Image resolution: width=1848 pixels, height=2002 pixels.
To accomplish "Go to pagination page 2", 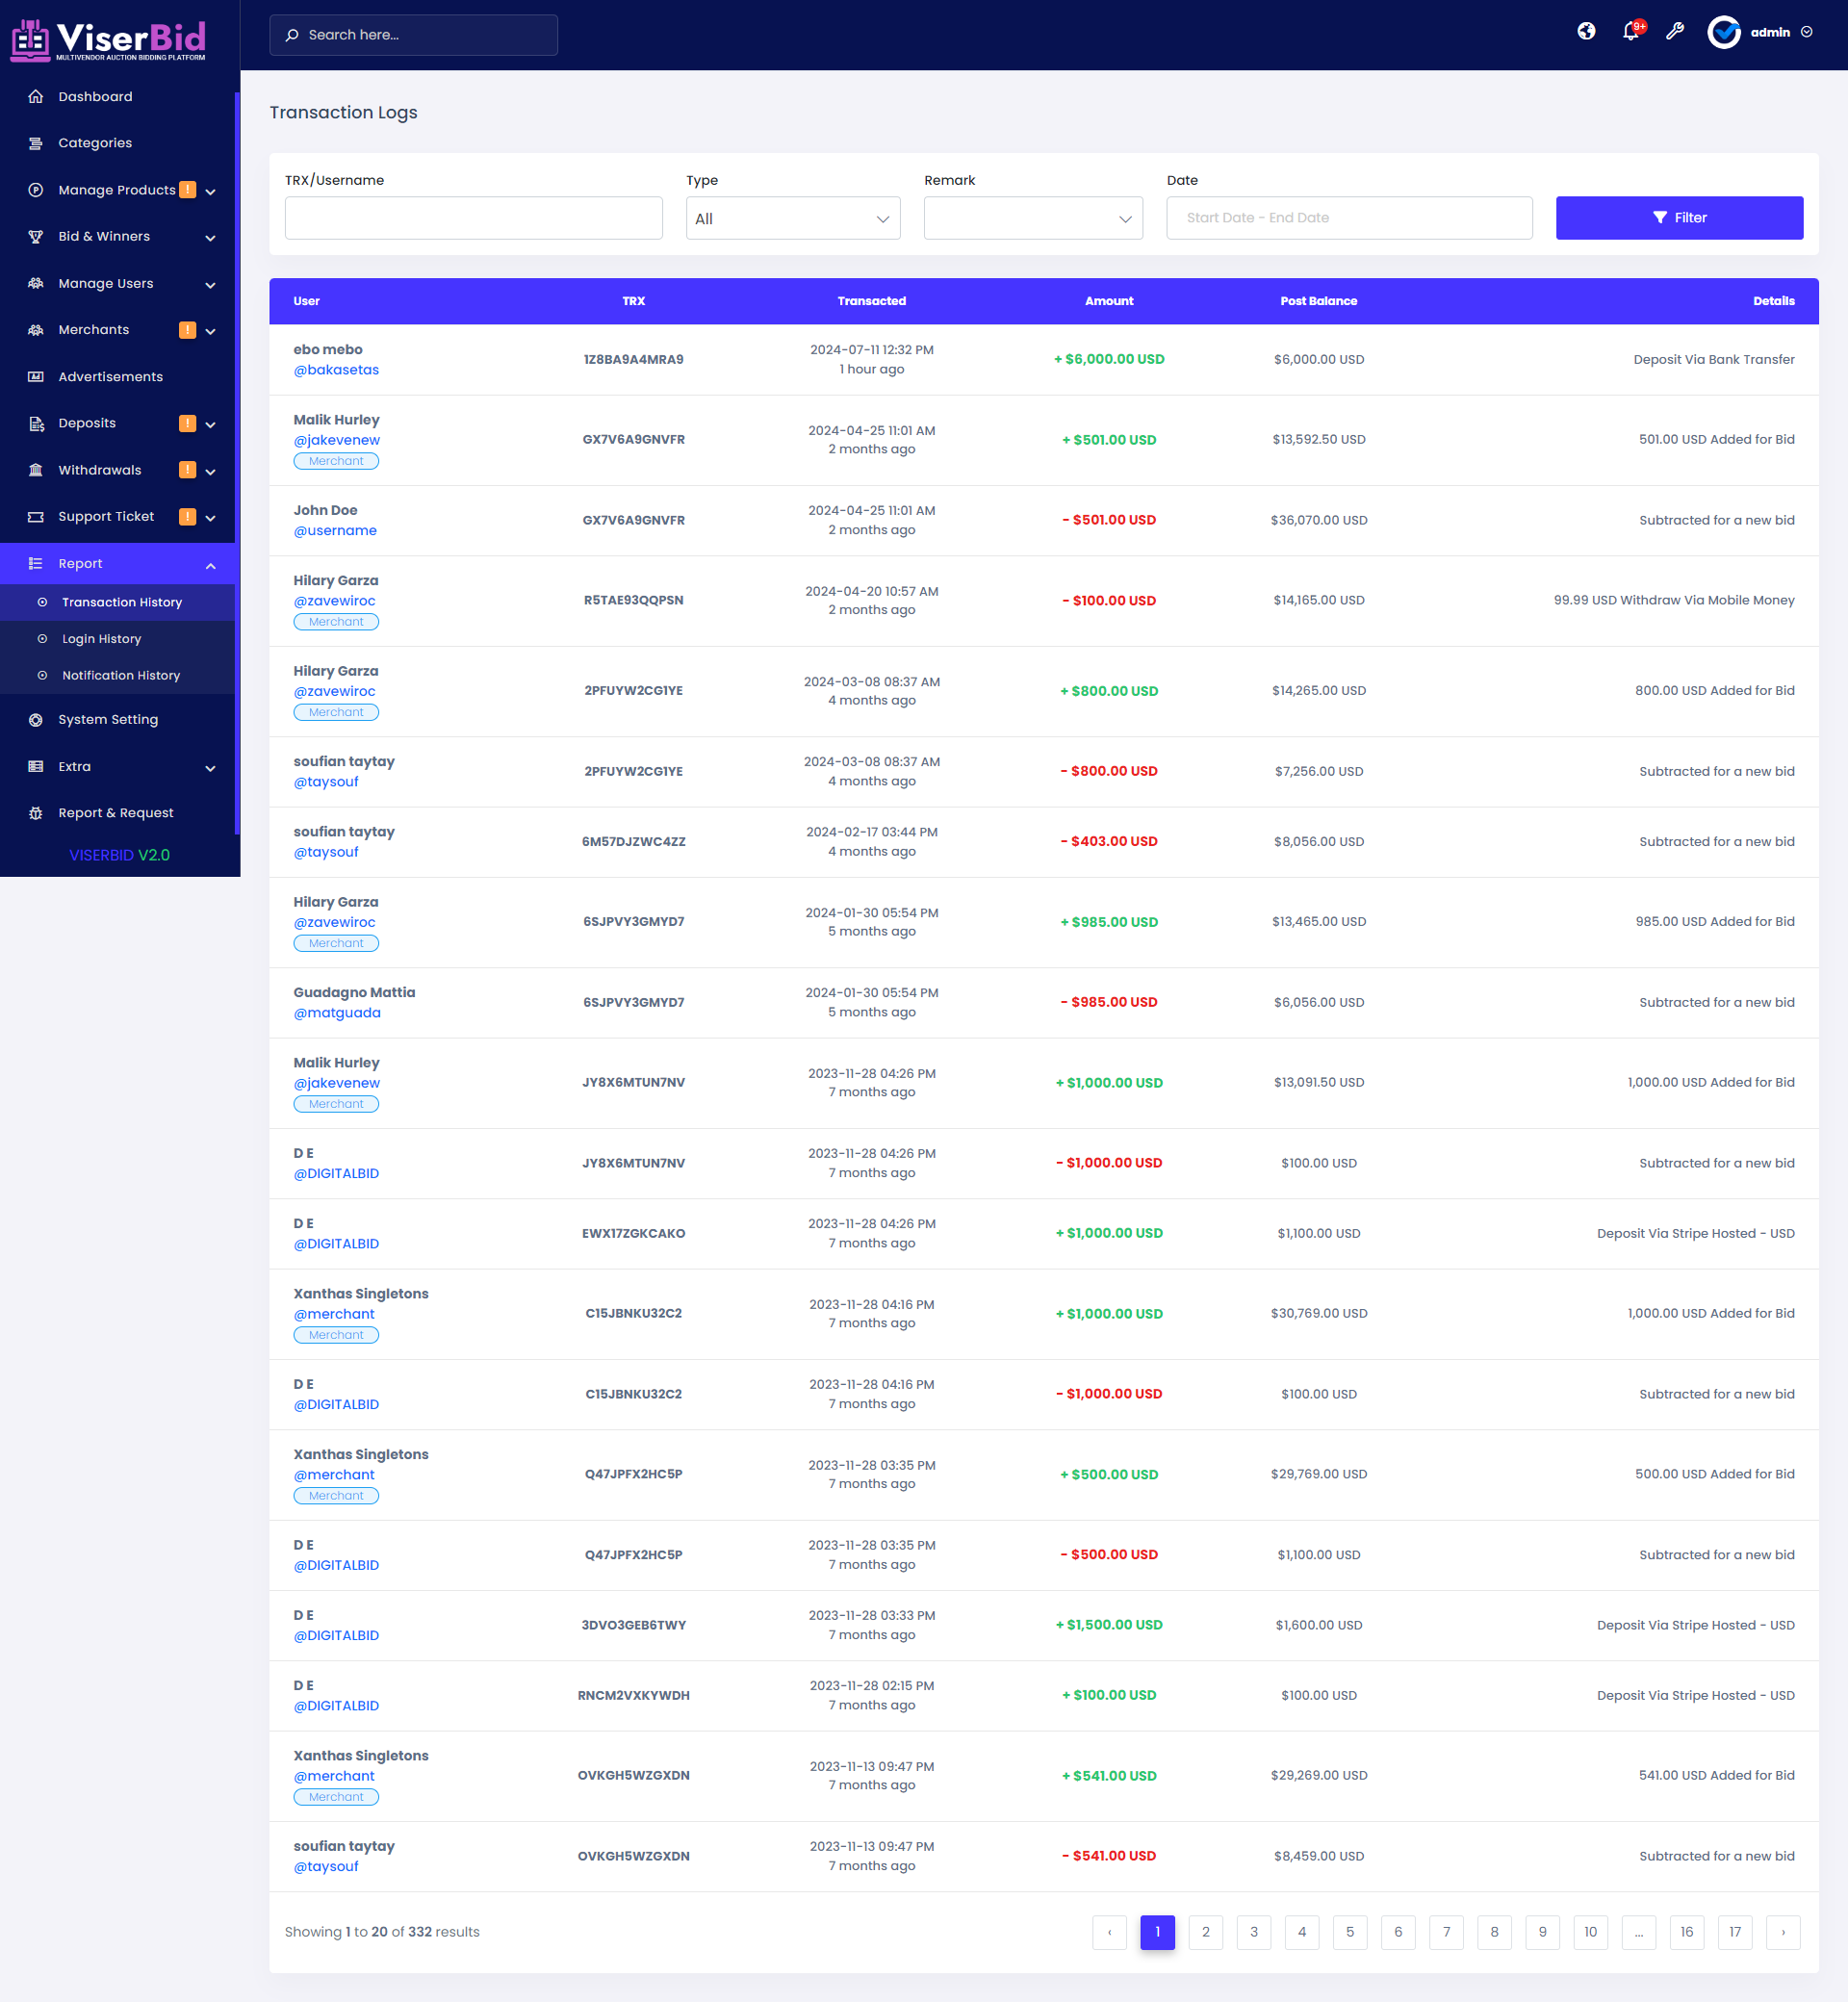I will point(1205,1931).
